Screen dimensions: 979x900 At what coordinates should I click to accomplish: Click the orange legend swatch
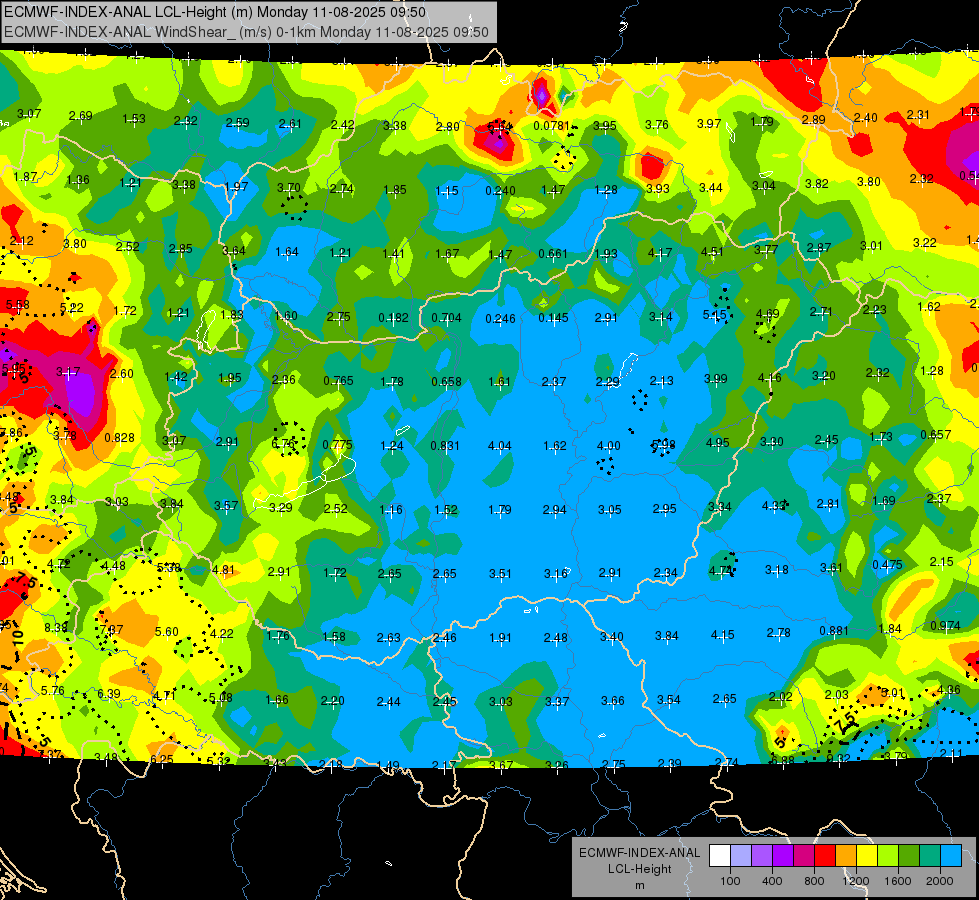(846, 855)
